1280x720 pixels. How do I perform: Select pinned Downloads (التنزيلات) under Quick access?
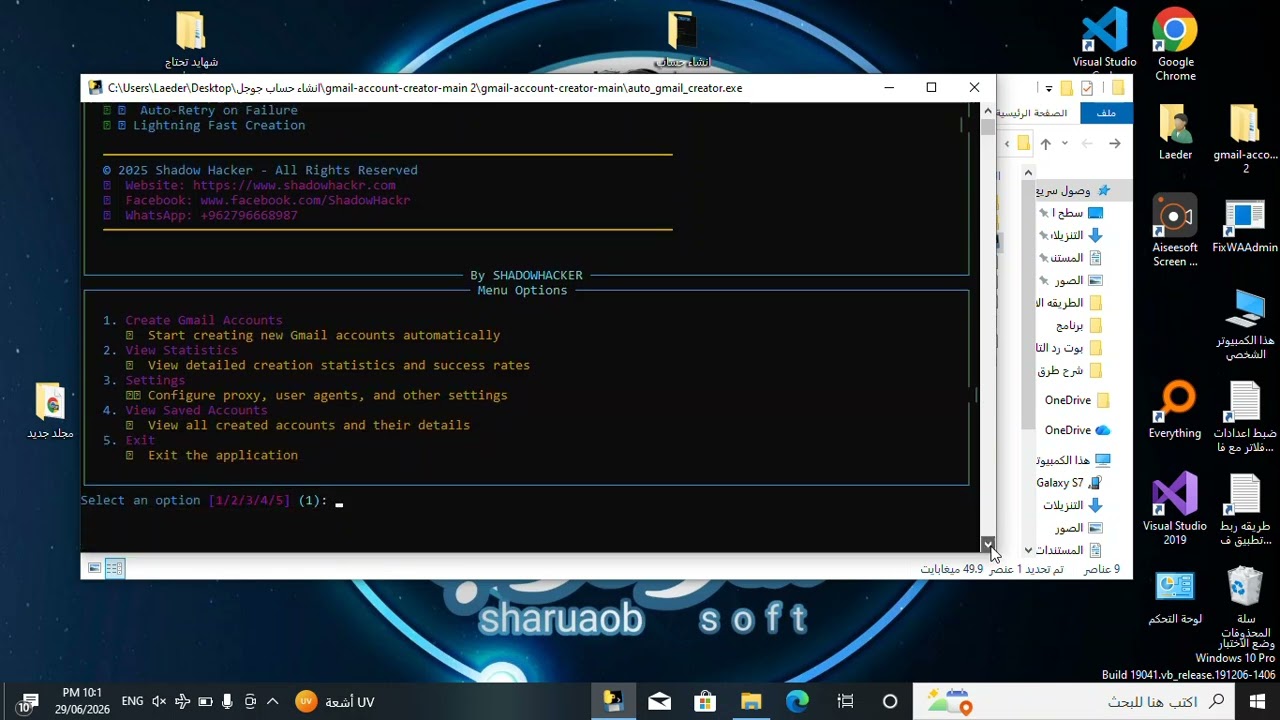point(1072,235)
